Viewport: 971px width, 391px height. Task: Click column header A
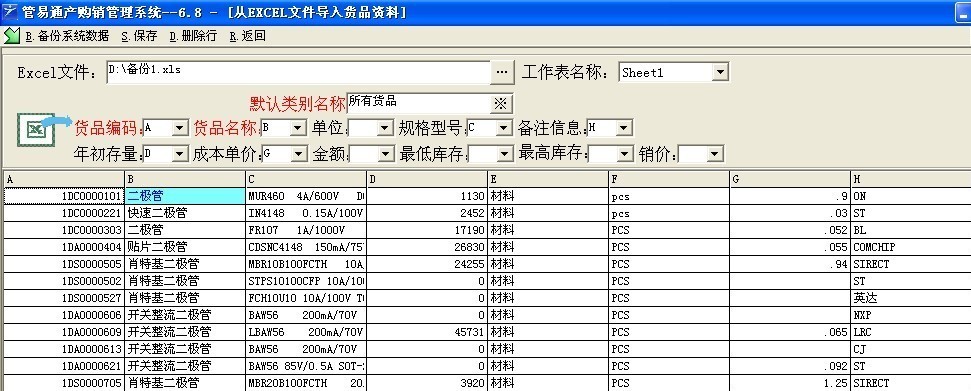click(64, 180)
